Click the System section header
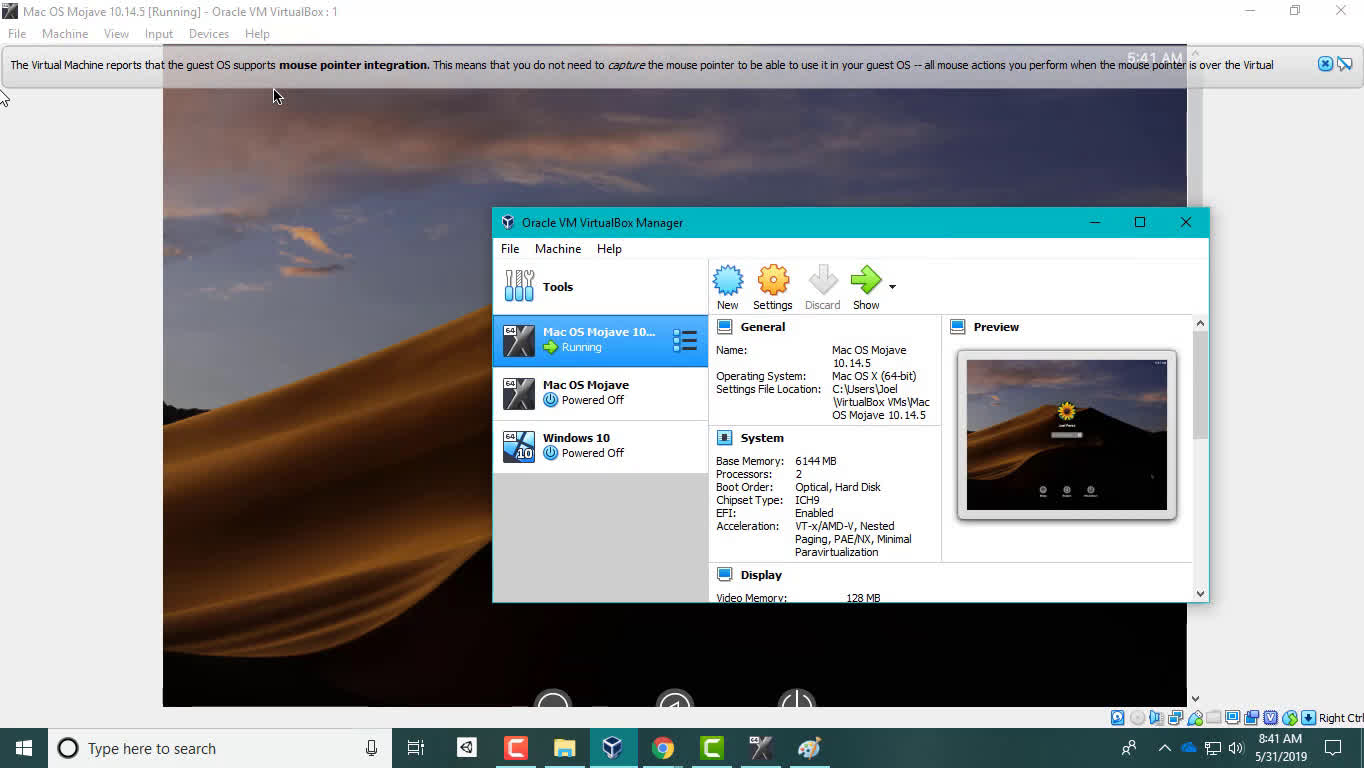 [762, 438]
